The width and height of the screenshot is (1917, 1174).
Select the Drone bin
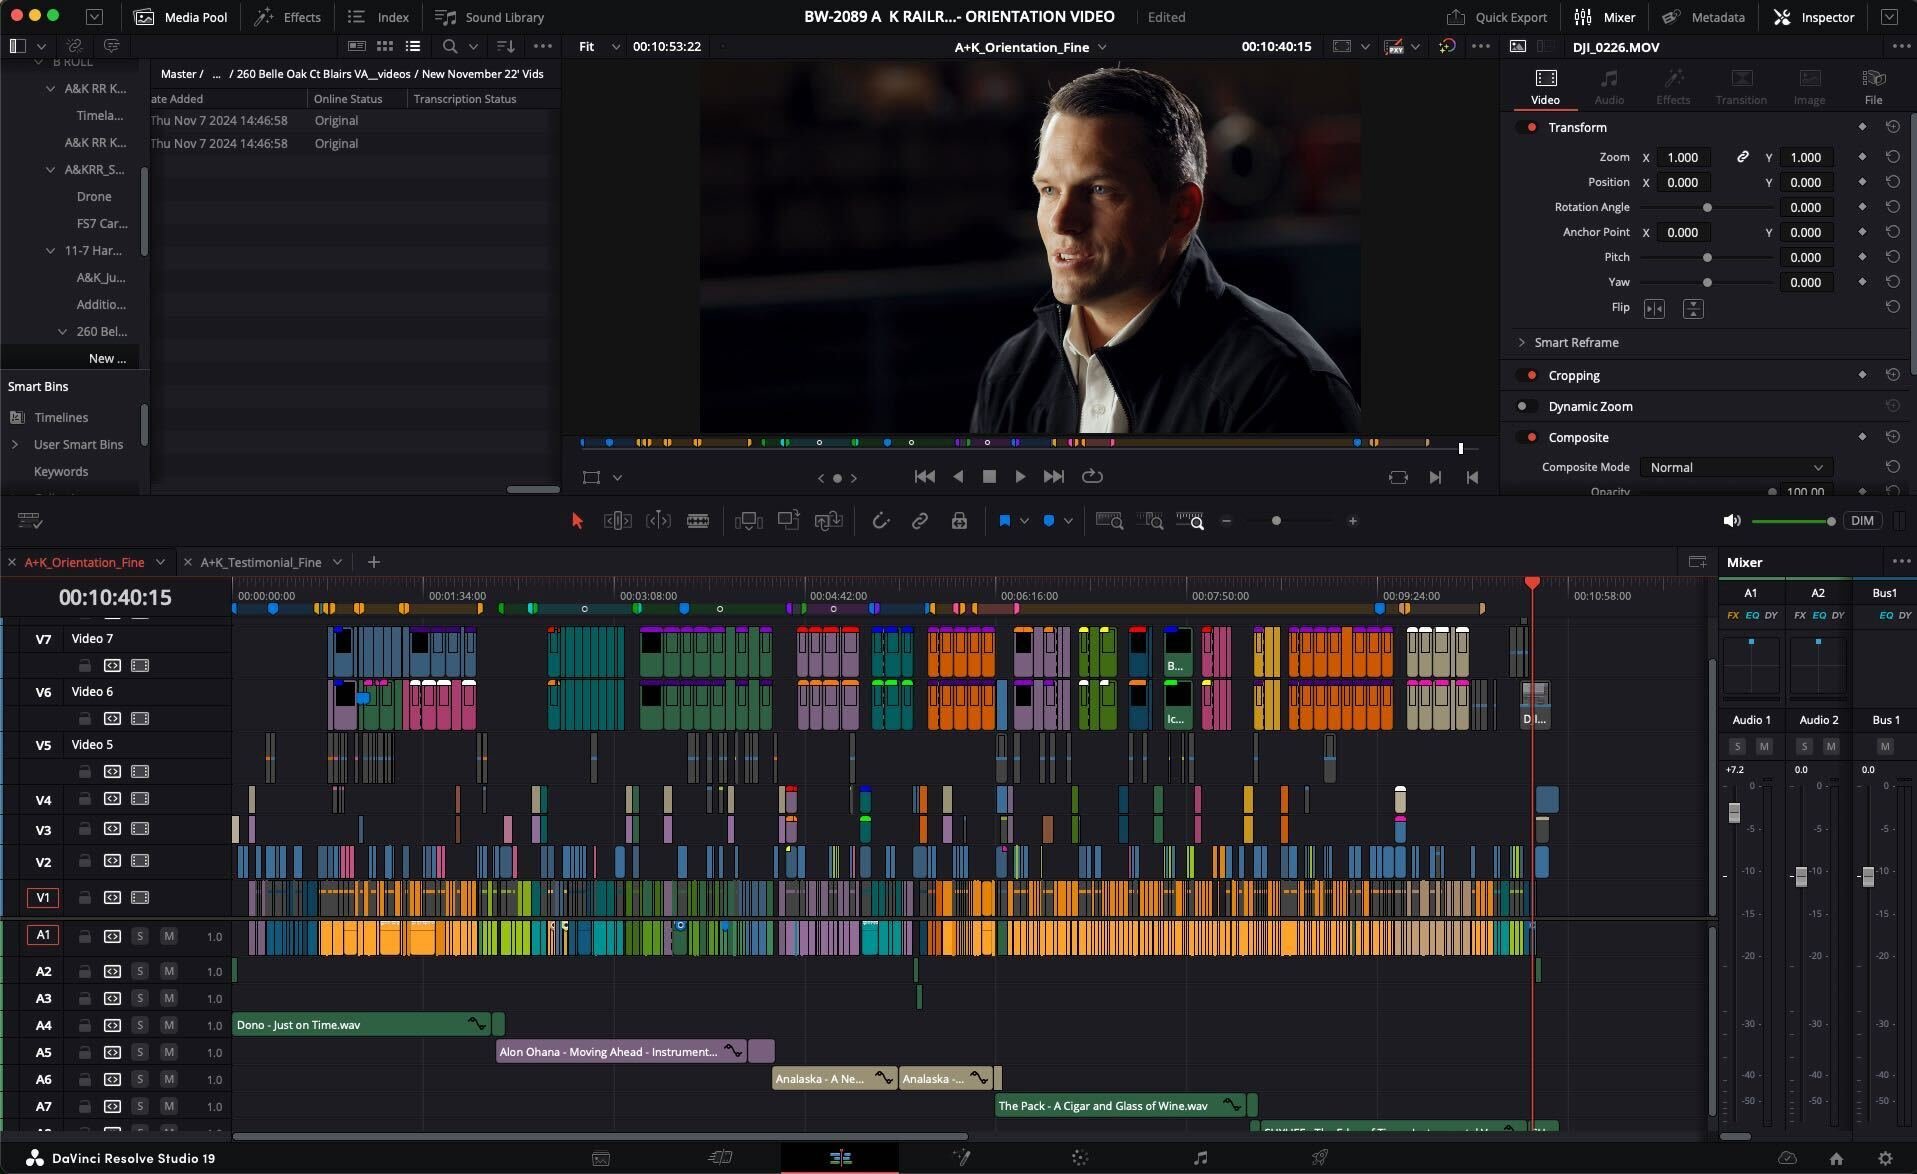(94, 197)
